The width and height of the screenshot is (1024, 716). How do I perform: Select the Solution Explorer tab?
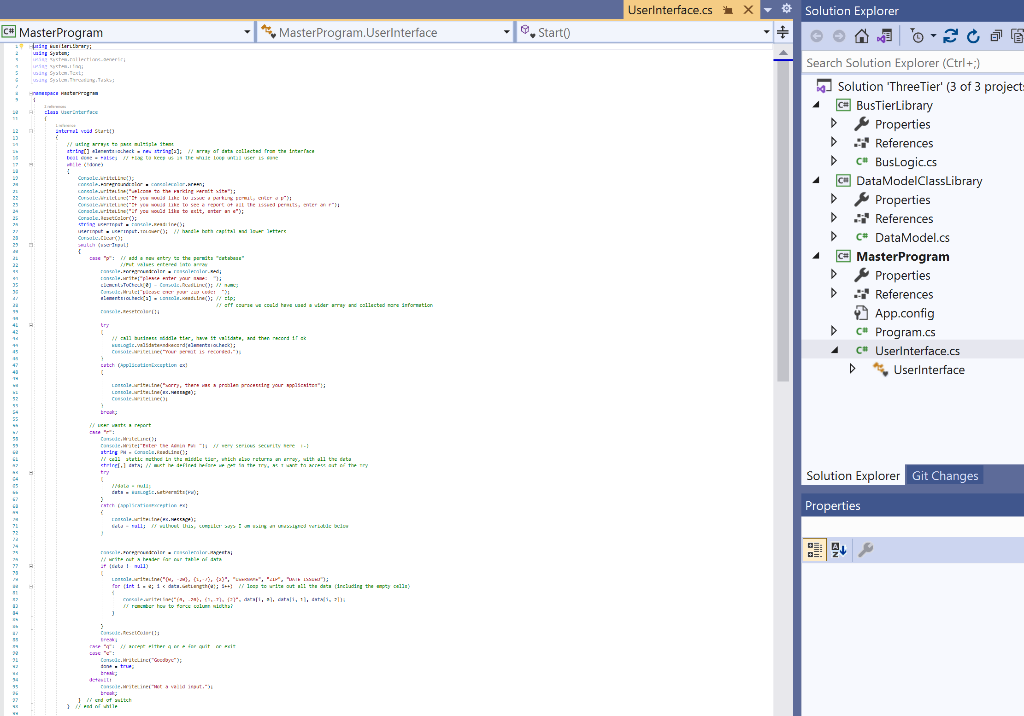click(x=852, y=475)
